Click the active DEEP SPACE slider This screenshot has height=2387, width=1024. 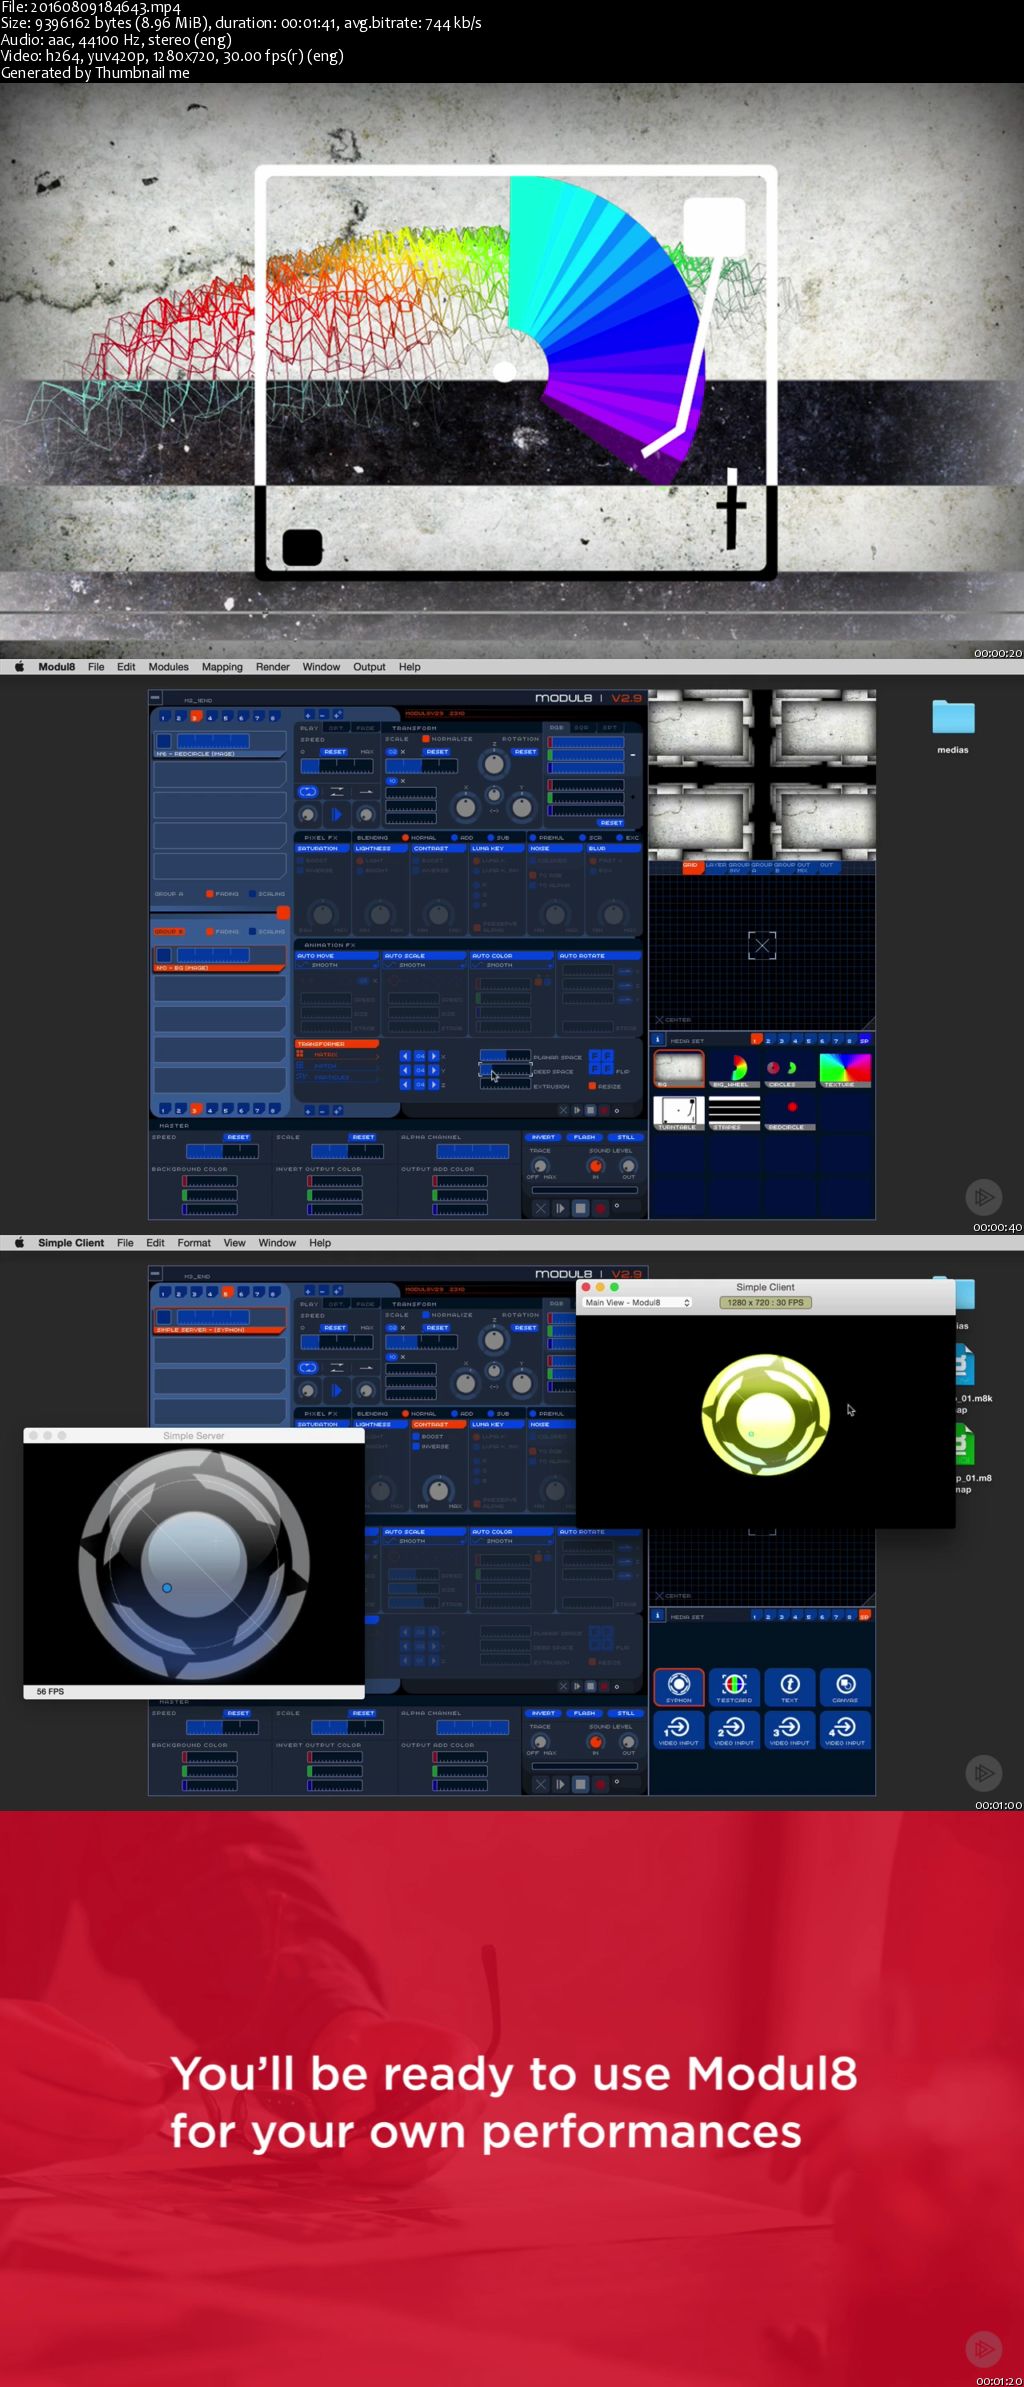505,1070
